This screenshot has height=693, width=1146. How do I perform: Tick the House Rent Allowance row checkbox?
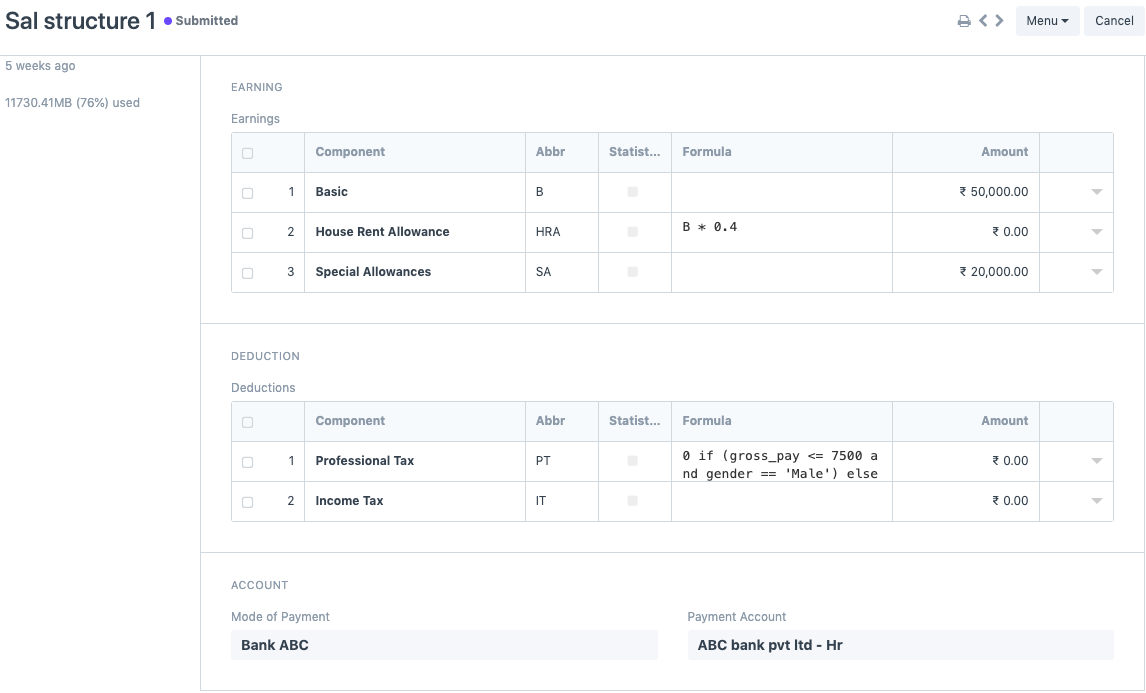[248, 233]
